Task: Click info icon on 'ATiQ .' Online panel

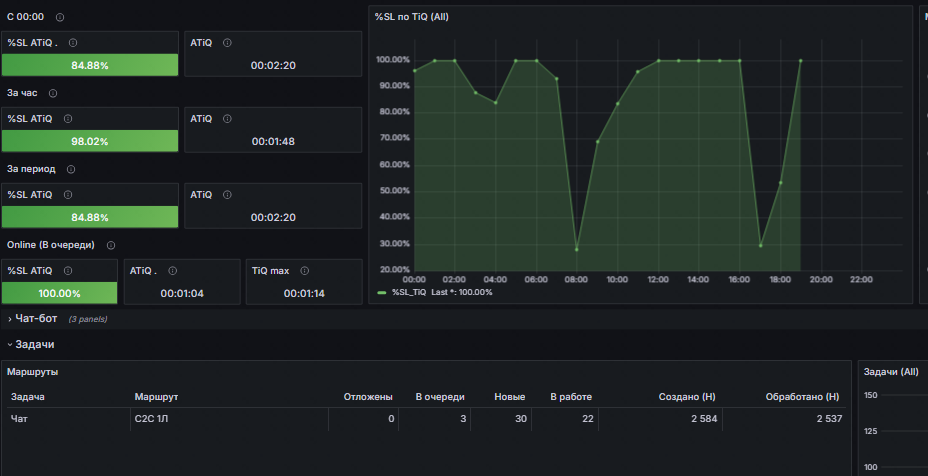Action: (172, 271)
